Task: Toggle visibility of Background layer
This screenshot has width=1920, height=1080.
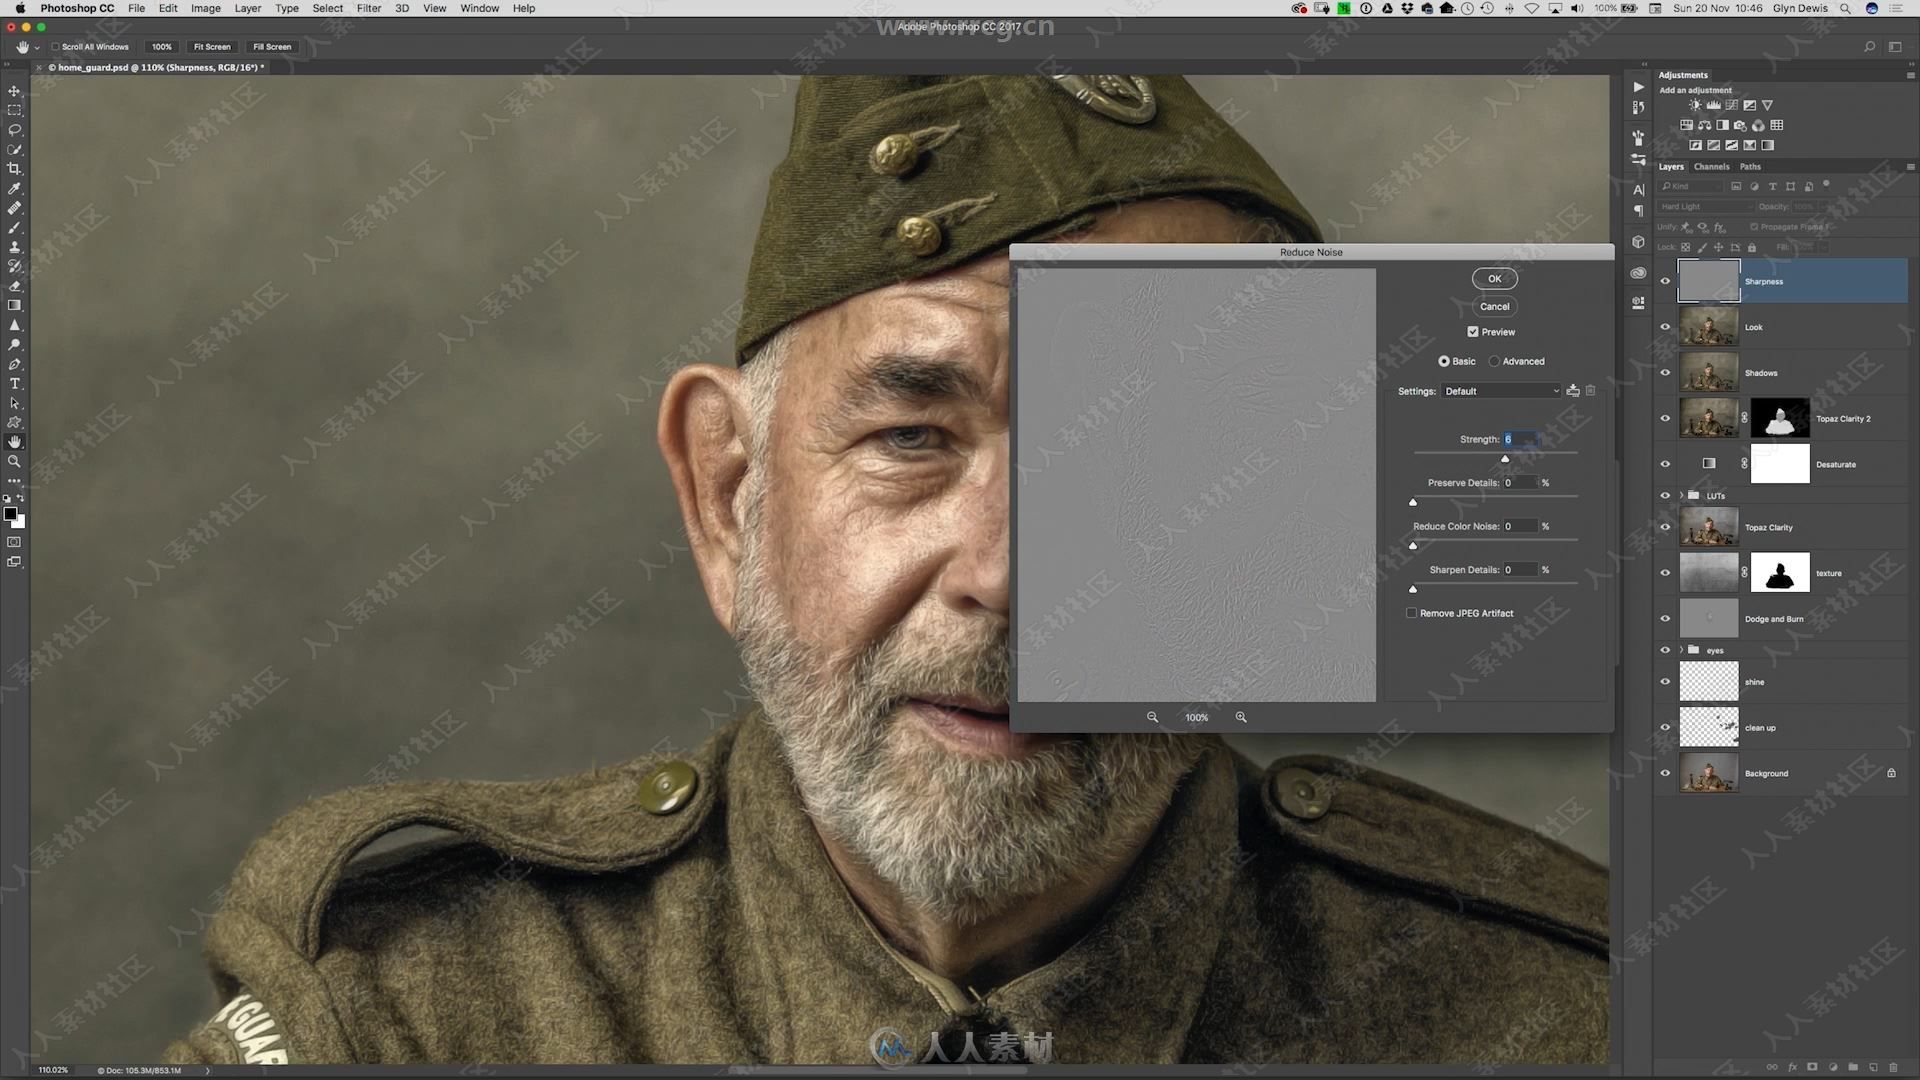Action: (1665, 773)
